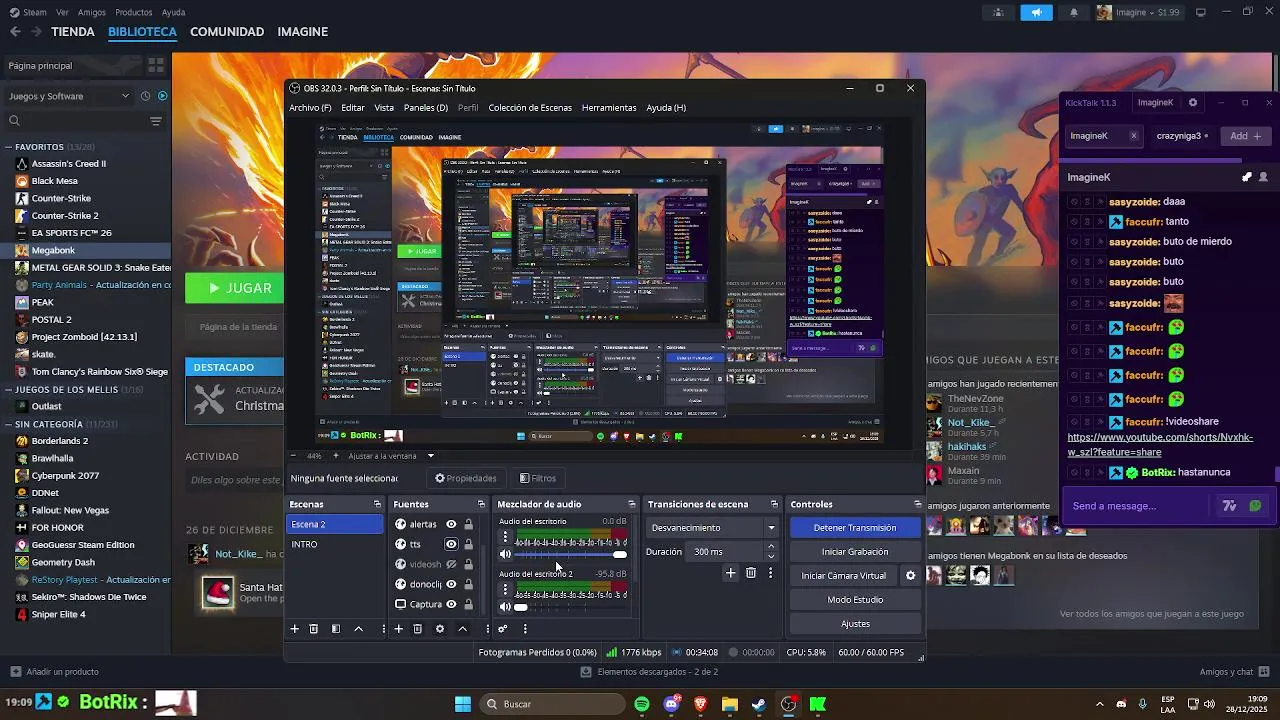Open Colección de Escenas menu
Screen dimensions: 1280x720
pos(530,108)
